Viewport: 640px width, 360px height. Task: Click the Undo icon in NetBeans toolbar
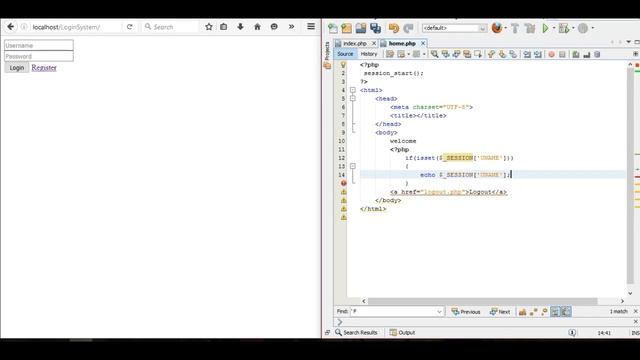394,28
